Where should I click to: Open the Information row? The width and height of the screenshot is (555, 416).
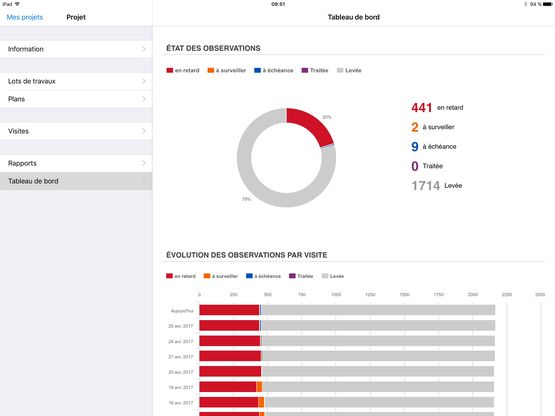(x=76, y=49)
